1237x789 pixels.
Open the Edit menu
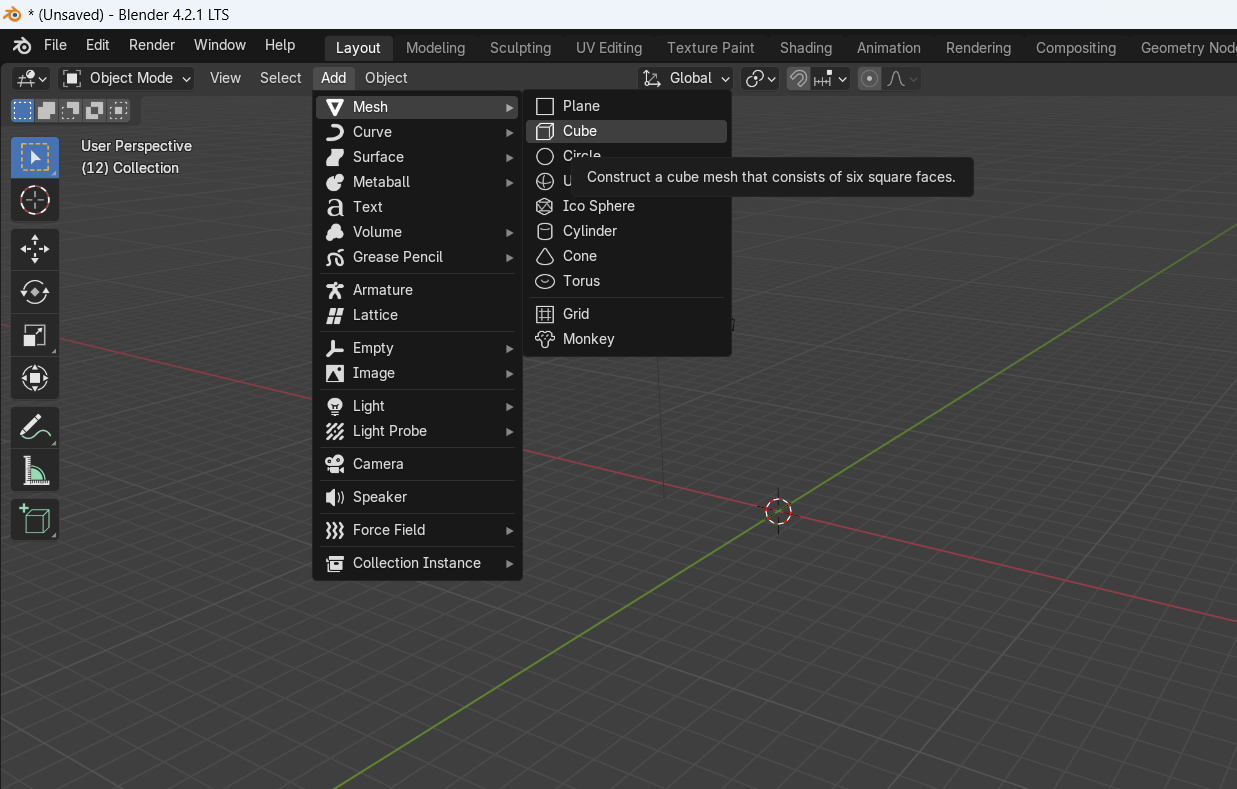click(98, 45)
